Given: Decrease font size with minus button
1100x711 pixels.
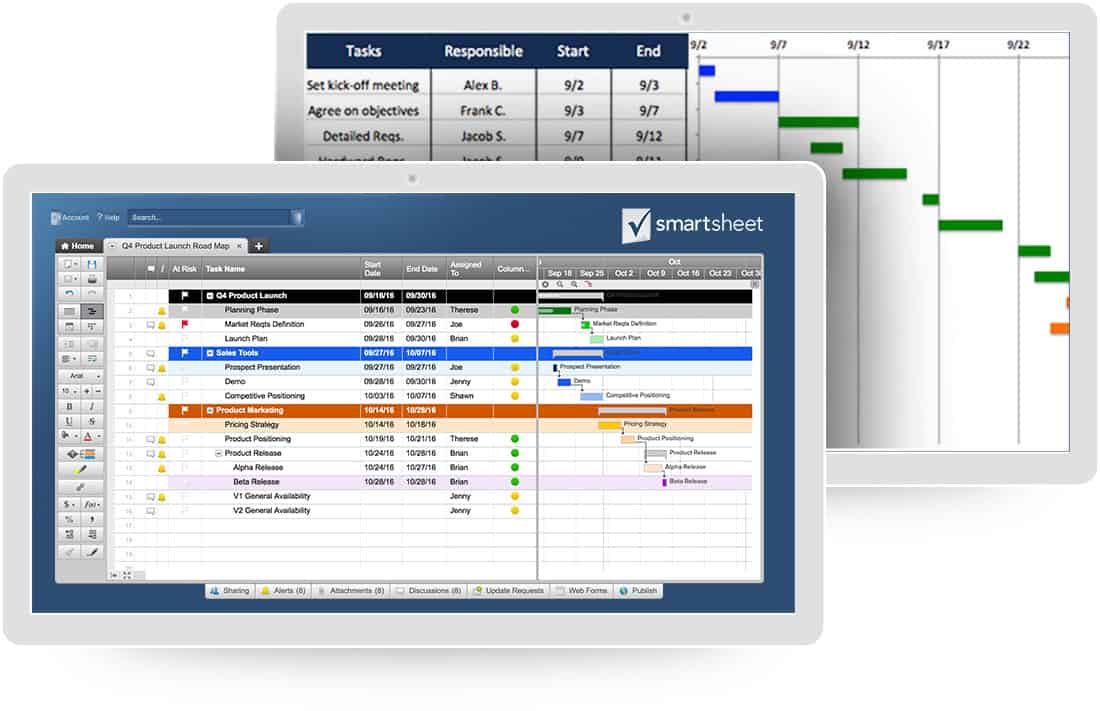Looking at the screenshot, I should pyautogui.click(x=98, y=390).
